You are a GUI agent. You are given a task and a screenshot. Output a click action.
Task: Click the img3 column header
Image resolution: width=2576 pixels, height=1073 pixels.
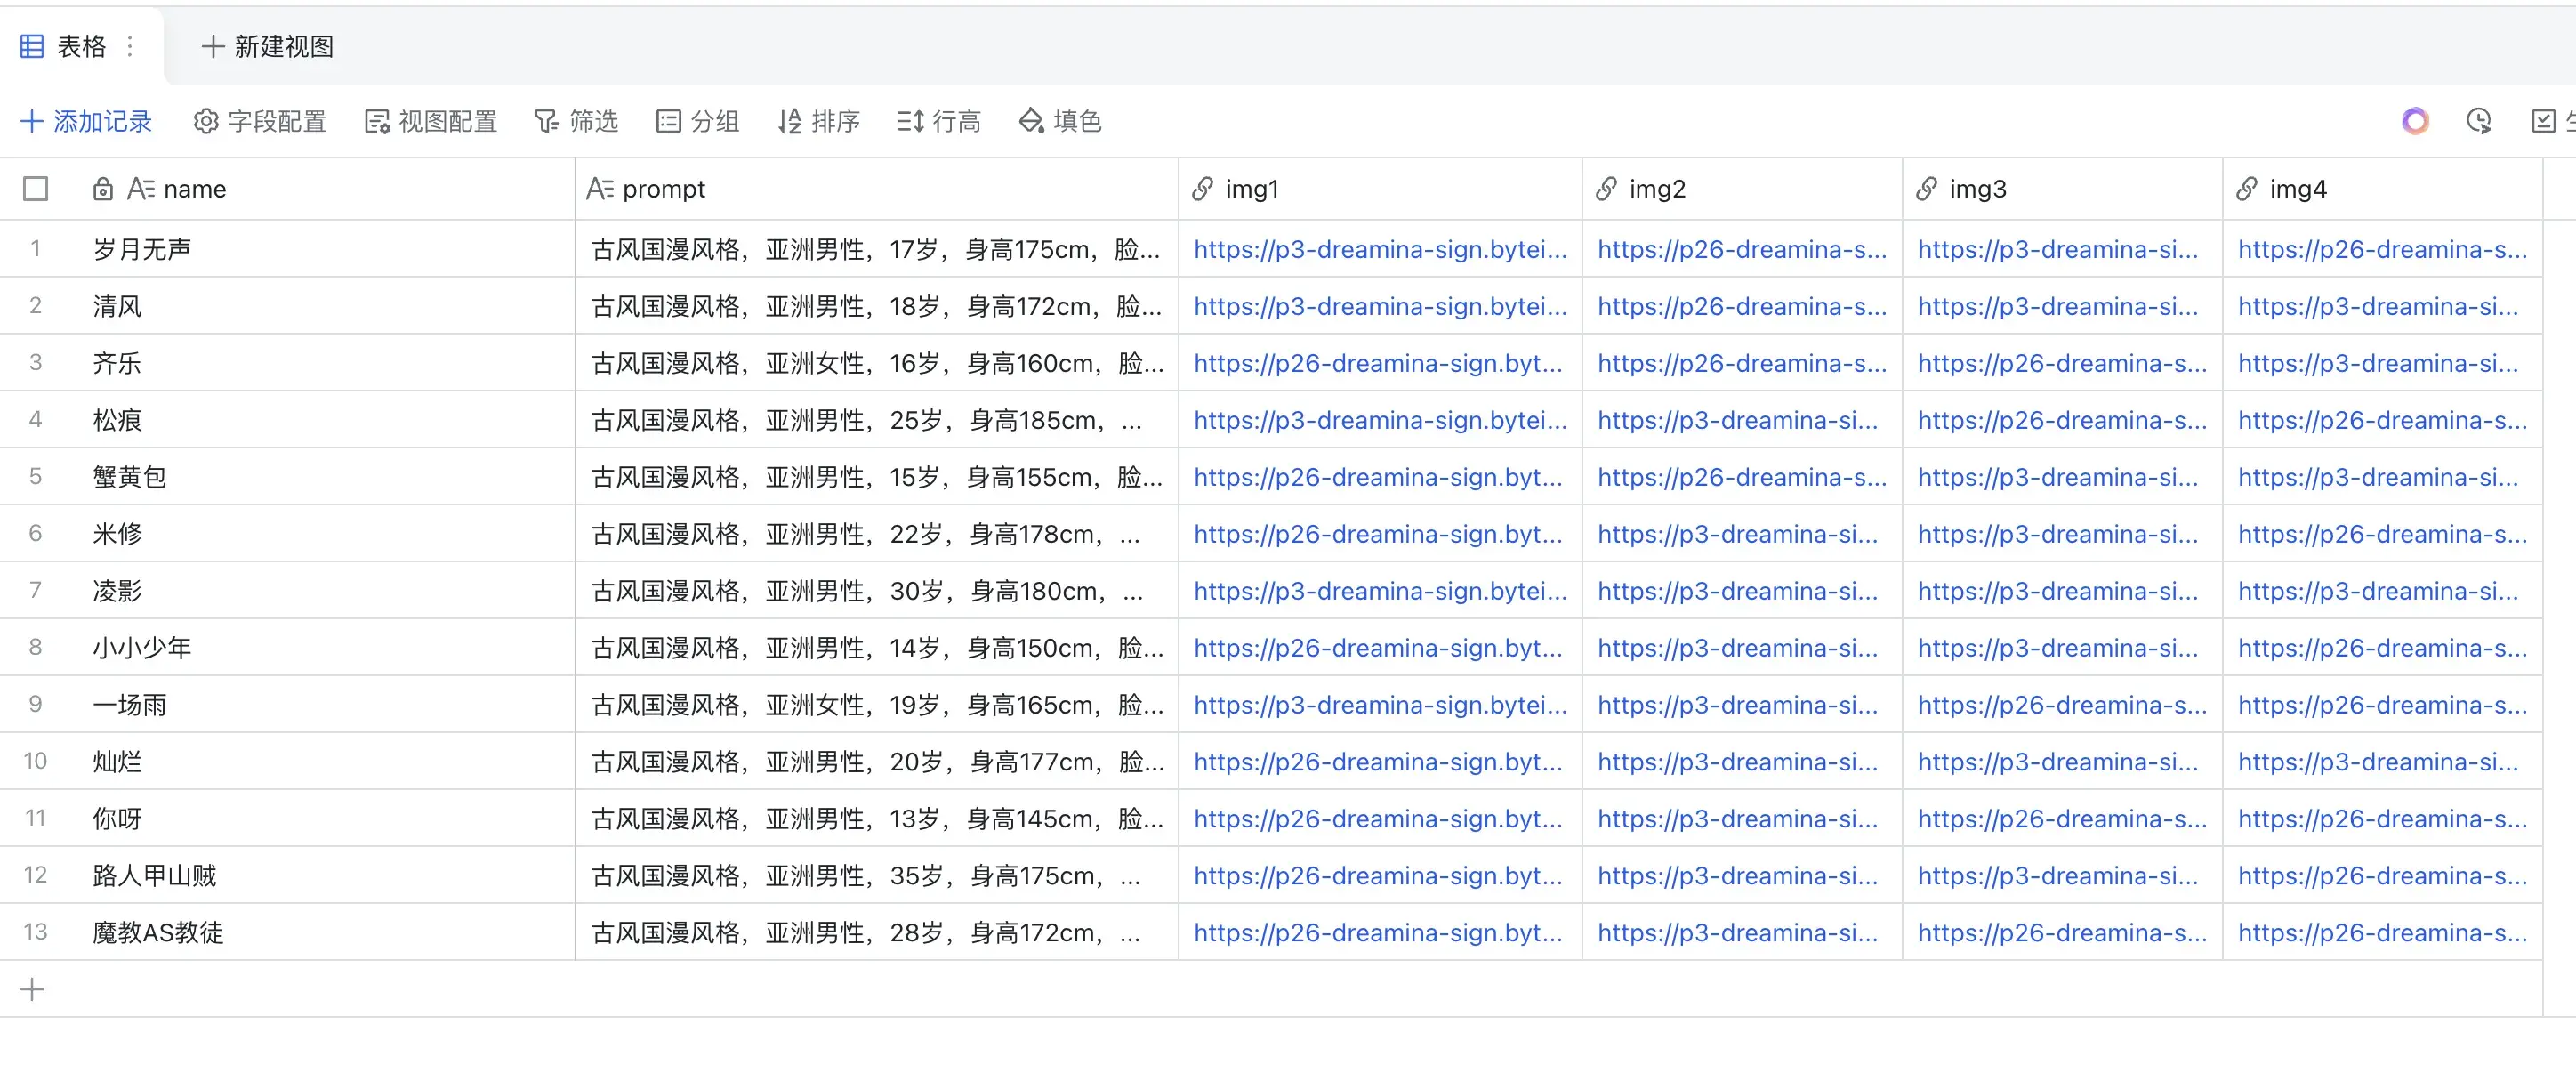tap(1976, 188)
